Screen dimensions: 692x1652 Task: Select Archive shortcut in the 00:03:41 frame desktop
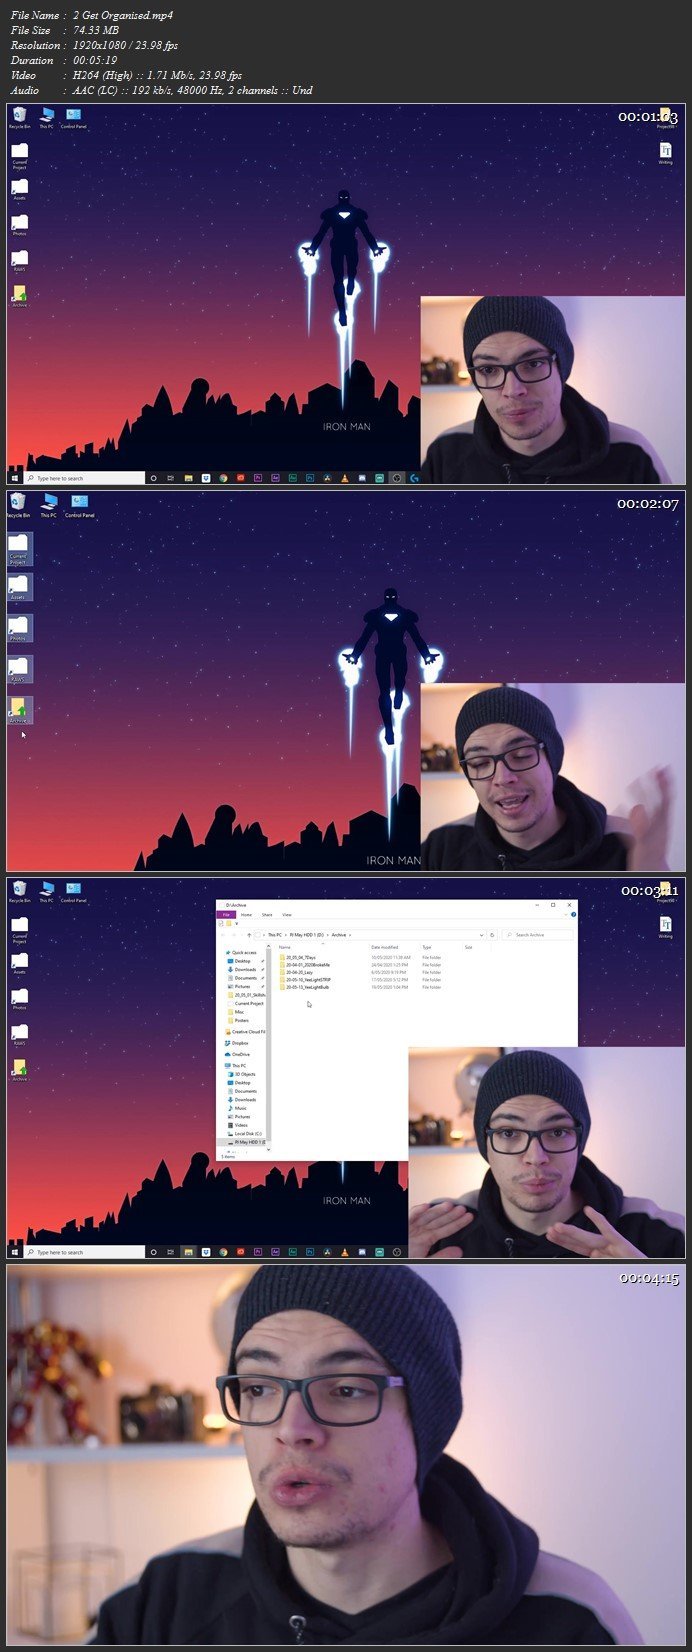click(19, 1070)
